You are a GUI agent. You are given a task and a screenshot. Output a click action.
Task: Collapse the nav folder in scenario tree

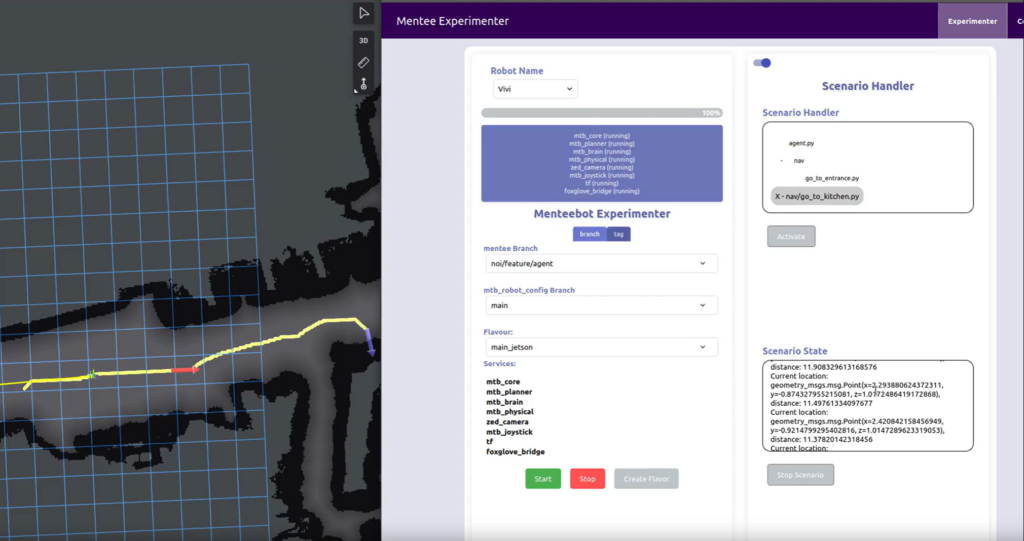coord(781,161)
